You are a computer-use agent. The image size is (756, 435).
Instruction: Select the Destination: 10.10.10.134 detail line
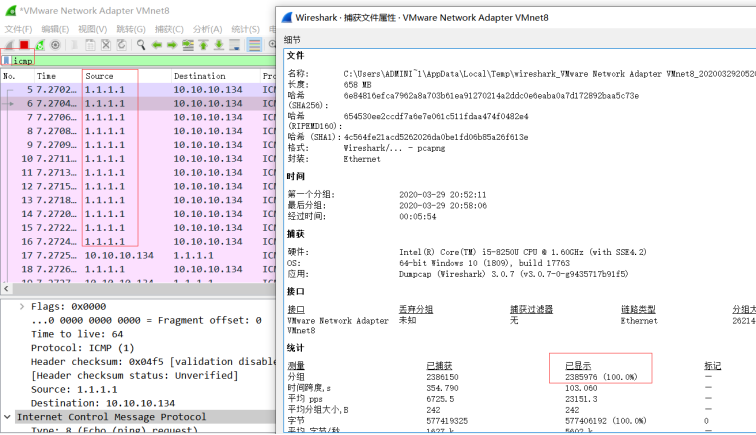pyautogui.click(x=103, y=403)
